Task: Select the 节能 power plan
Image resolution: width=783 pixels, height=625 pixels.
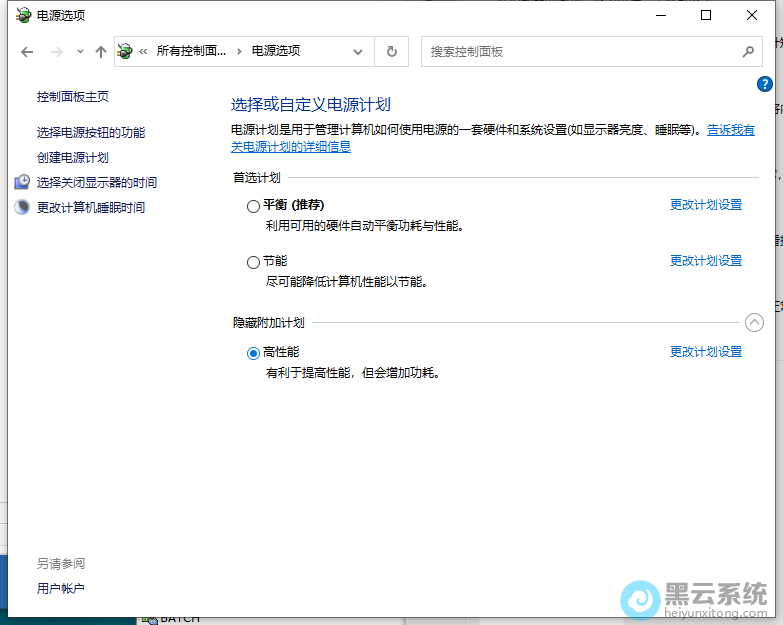Action: click(253, 262)
